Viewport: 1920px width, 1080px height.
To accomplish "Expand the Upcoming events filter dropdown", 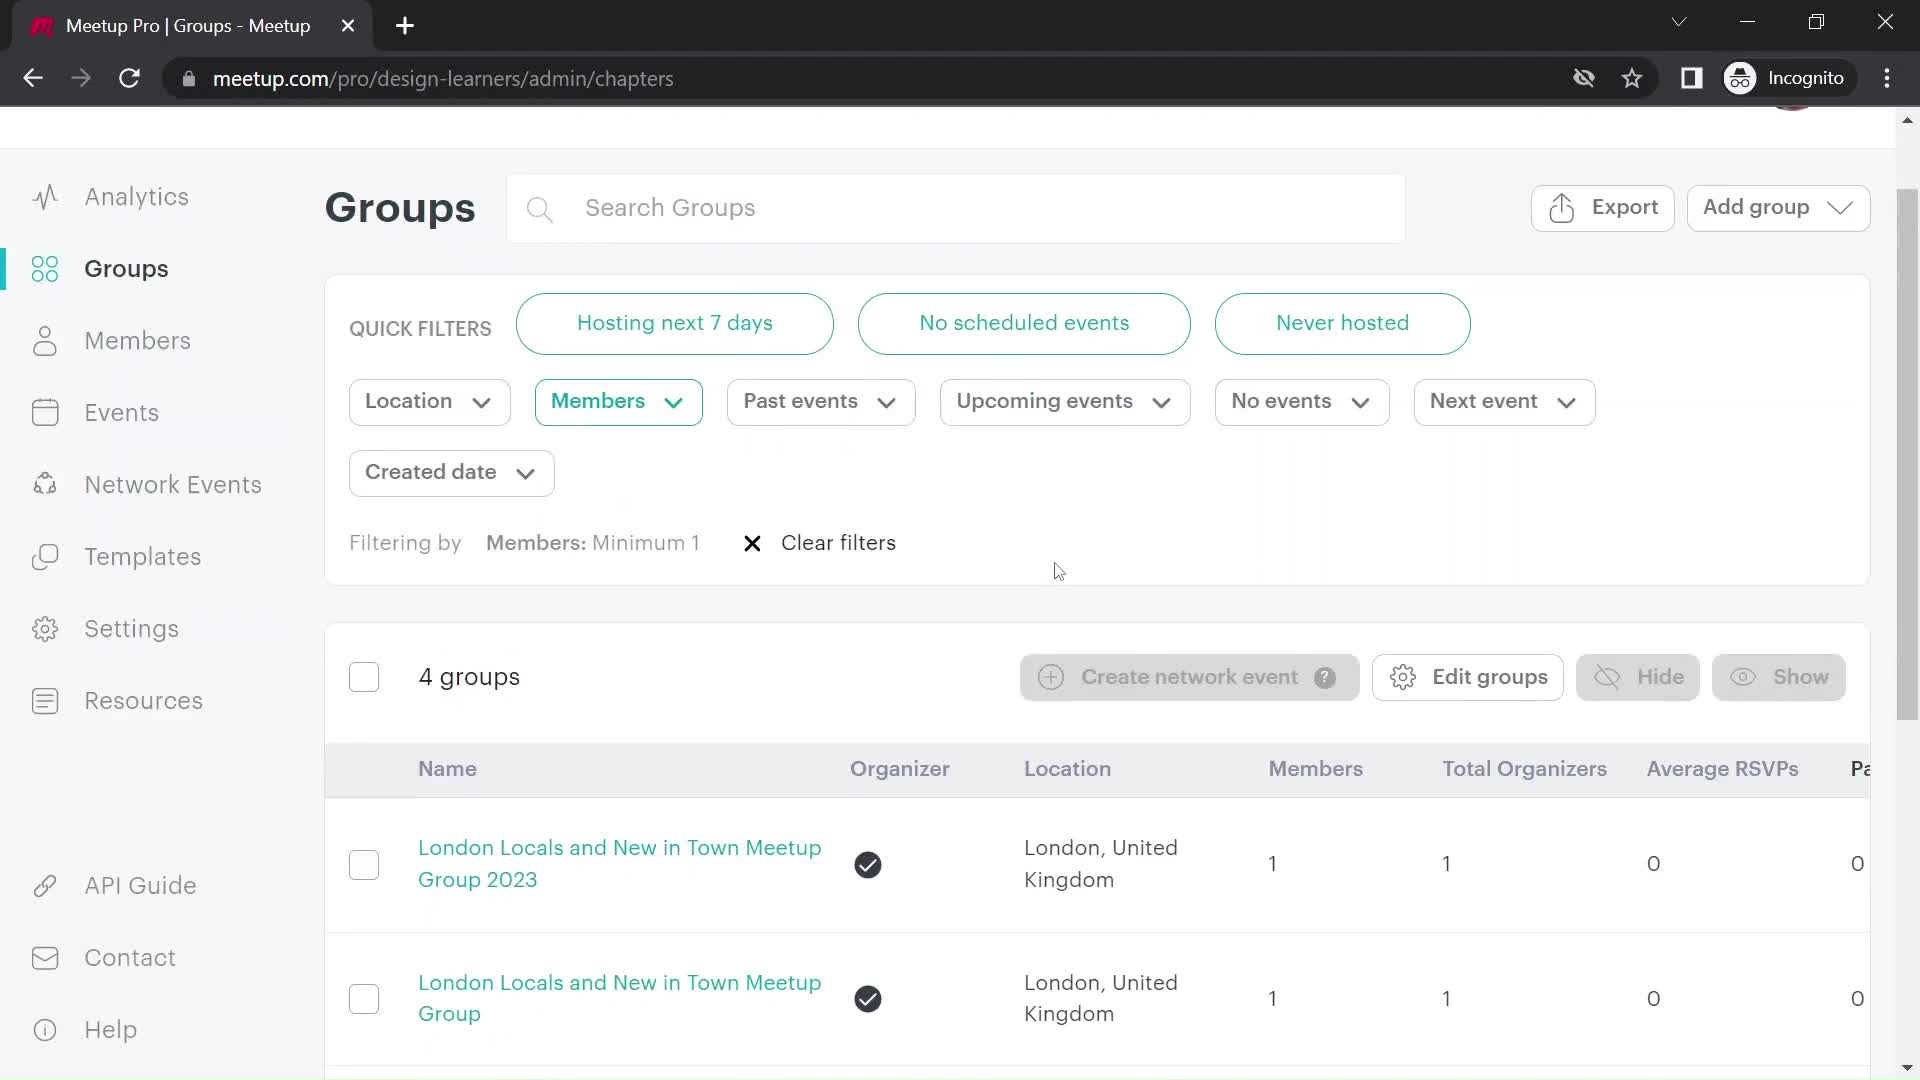I will coord(1065,402).
